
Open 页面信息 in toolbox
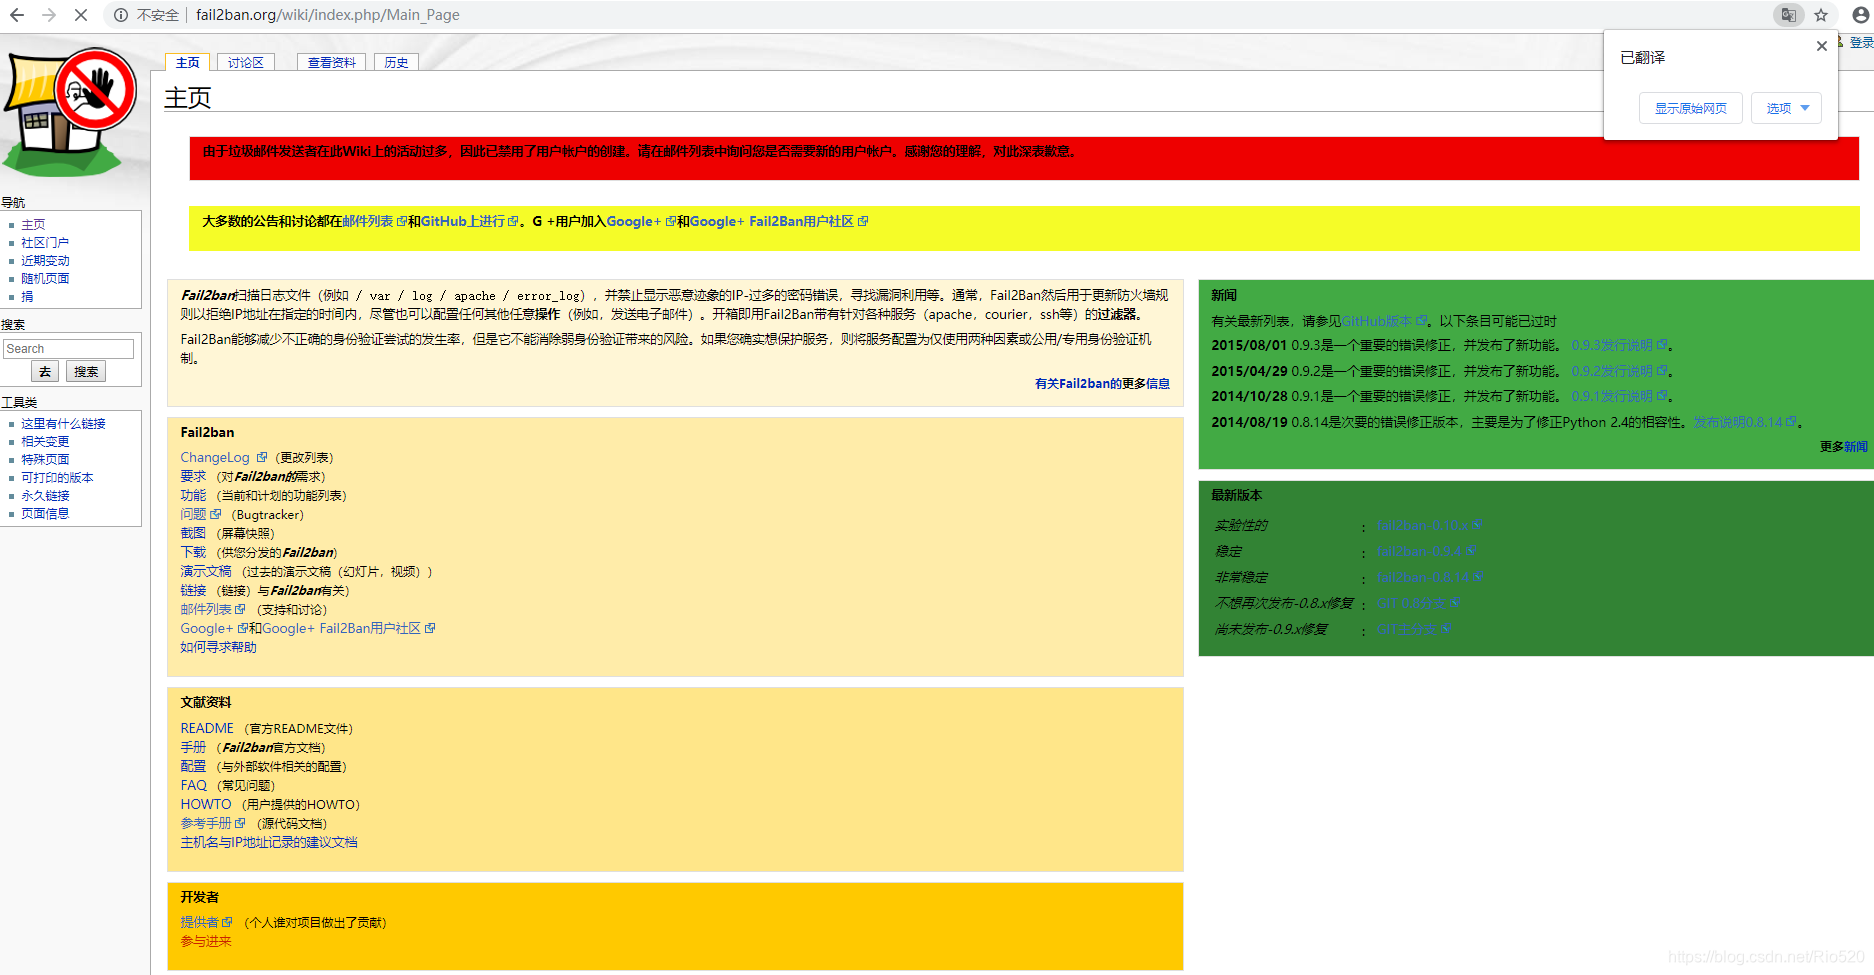pyautogui.click(x=45, y=513)
